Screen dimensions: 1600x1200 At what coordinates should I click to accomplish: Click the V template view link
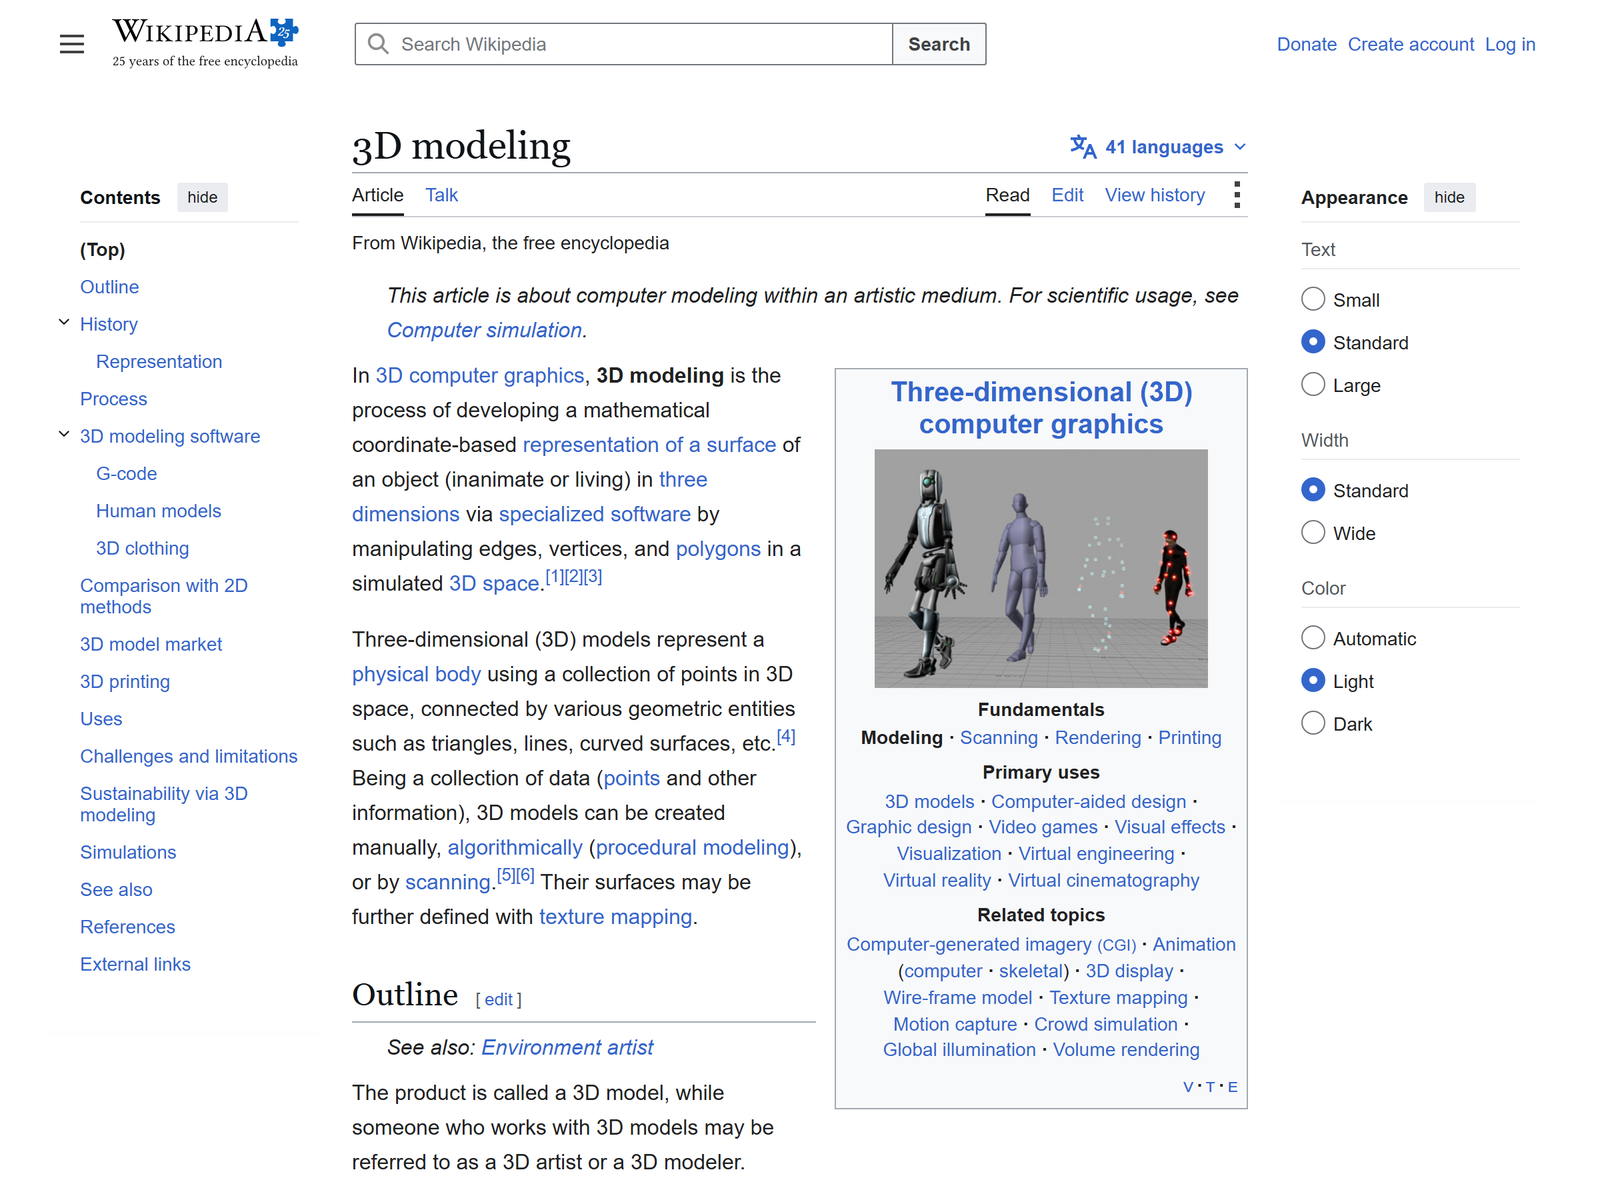pyautogui.click(x=1188, y=1087)
